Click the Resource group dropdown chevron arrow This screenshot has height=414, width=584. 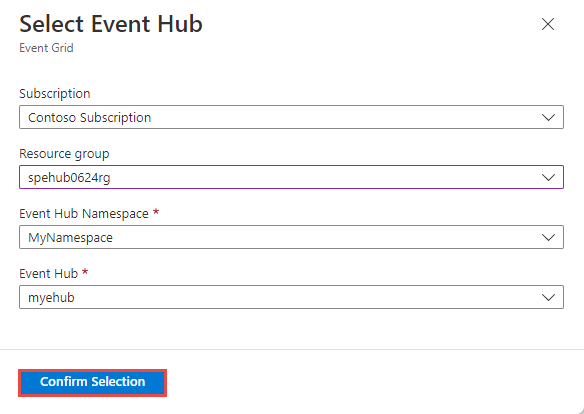click(548, 178)
